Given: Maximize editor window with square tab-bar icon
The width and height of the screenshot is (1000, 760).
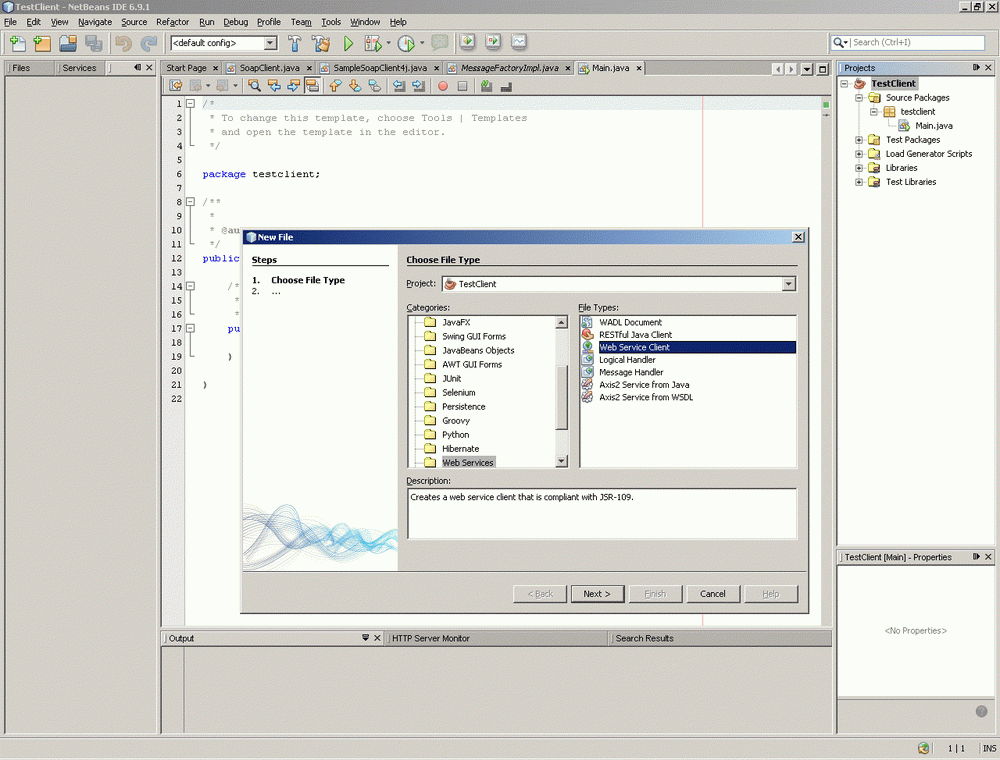Looking at the screenshot, I should point(823,69).
